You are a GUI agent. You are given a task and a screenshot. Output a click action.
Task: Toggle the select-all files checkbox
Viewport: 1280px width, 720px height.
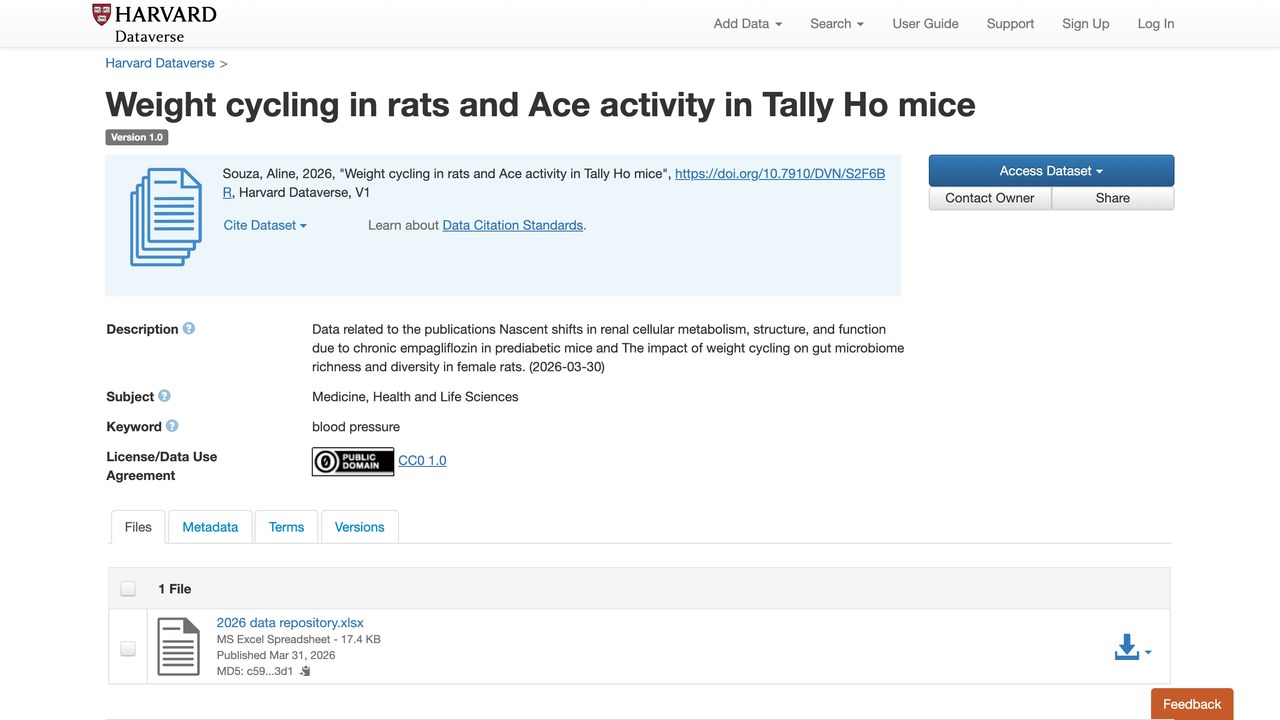point(128,589)
